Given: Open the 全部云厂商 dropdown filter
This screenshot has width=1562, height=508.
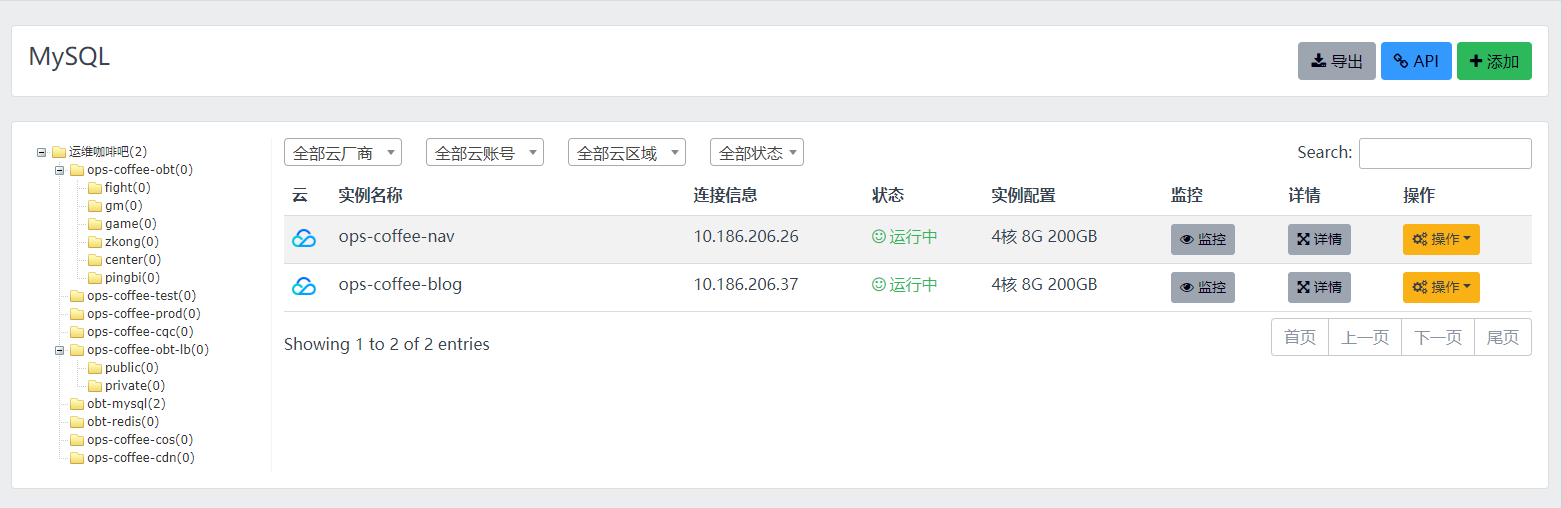Looking at the screenshot, I should (343, 153).
